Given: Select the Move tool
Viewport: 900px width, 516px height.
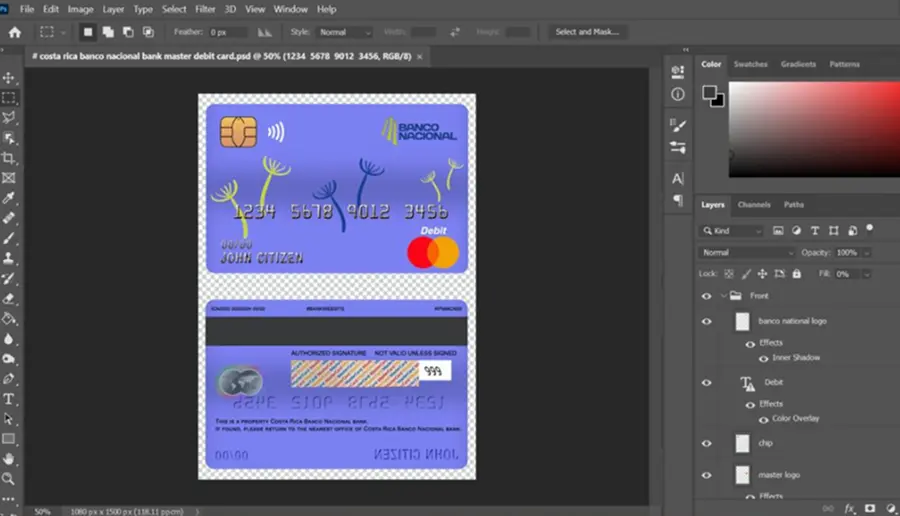Looking at the screenshot, I should click(9, 77).
